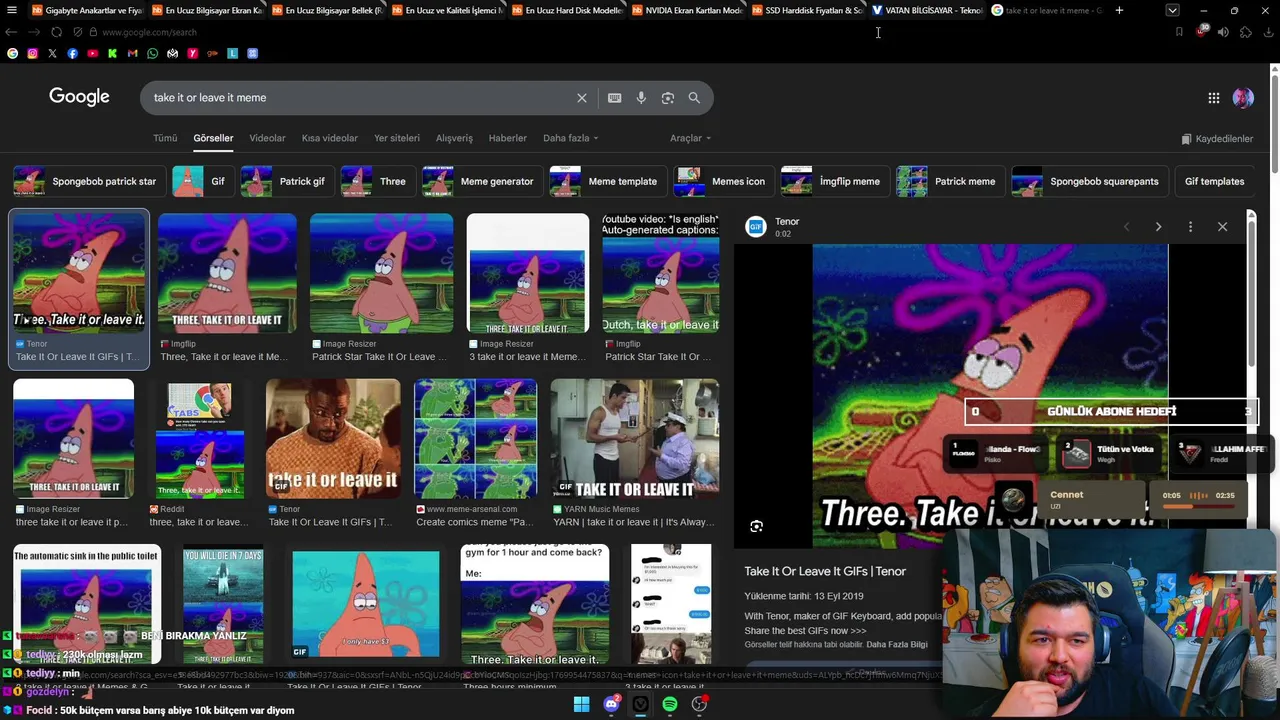
Task: Open the Araçlar tools dropdown
Action: 690,138
